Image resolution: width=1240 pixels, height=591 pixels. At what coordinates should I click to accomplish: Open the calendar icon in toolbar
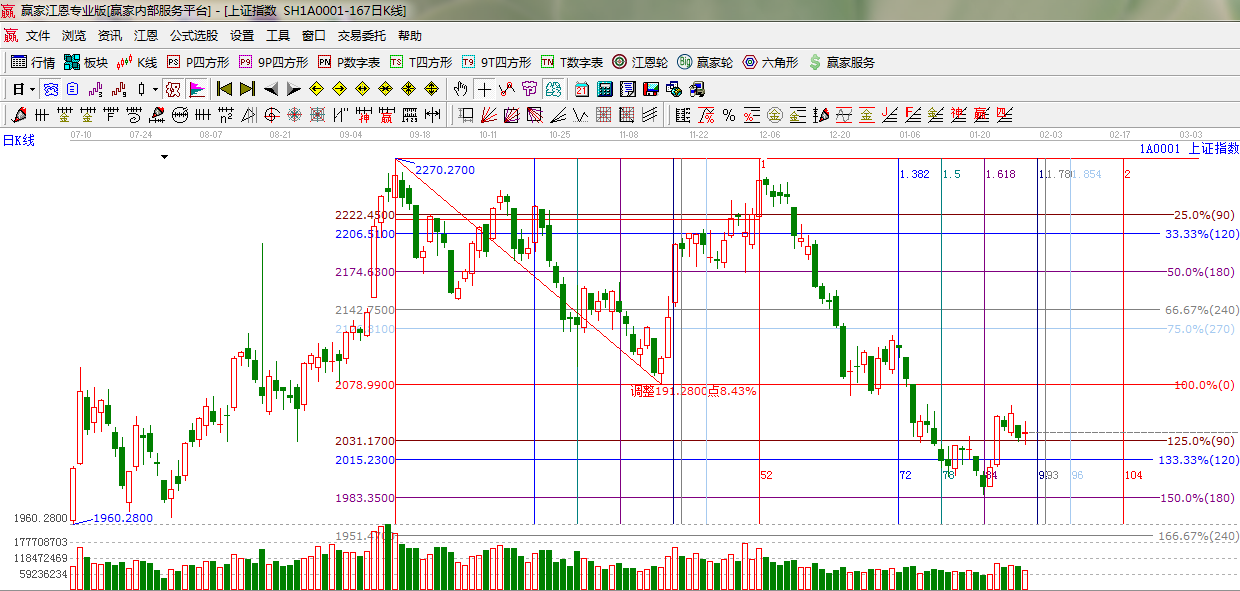click(x=580, y=89)
